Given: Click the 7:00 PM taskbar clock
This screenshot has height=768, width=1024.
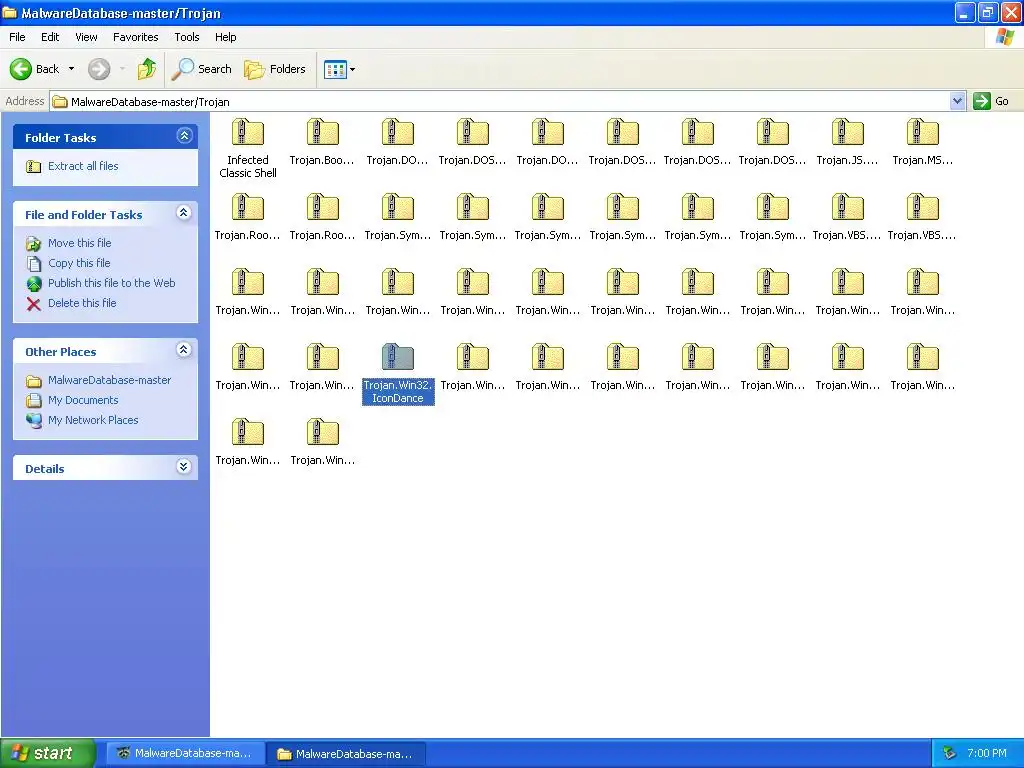Looking at the screenshot, I should click(987, 754).
